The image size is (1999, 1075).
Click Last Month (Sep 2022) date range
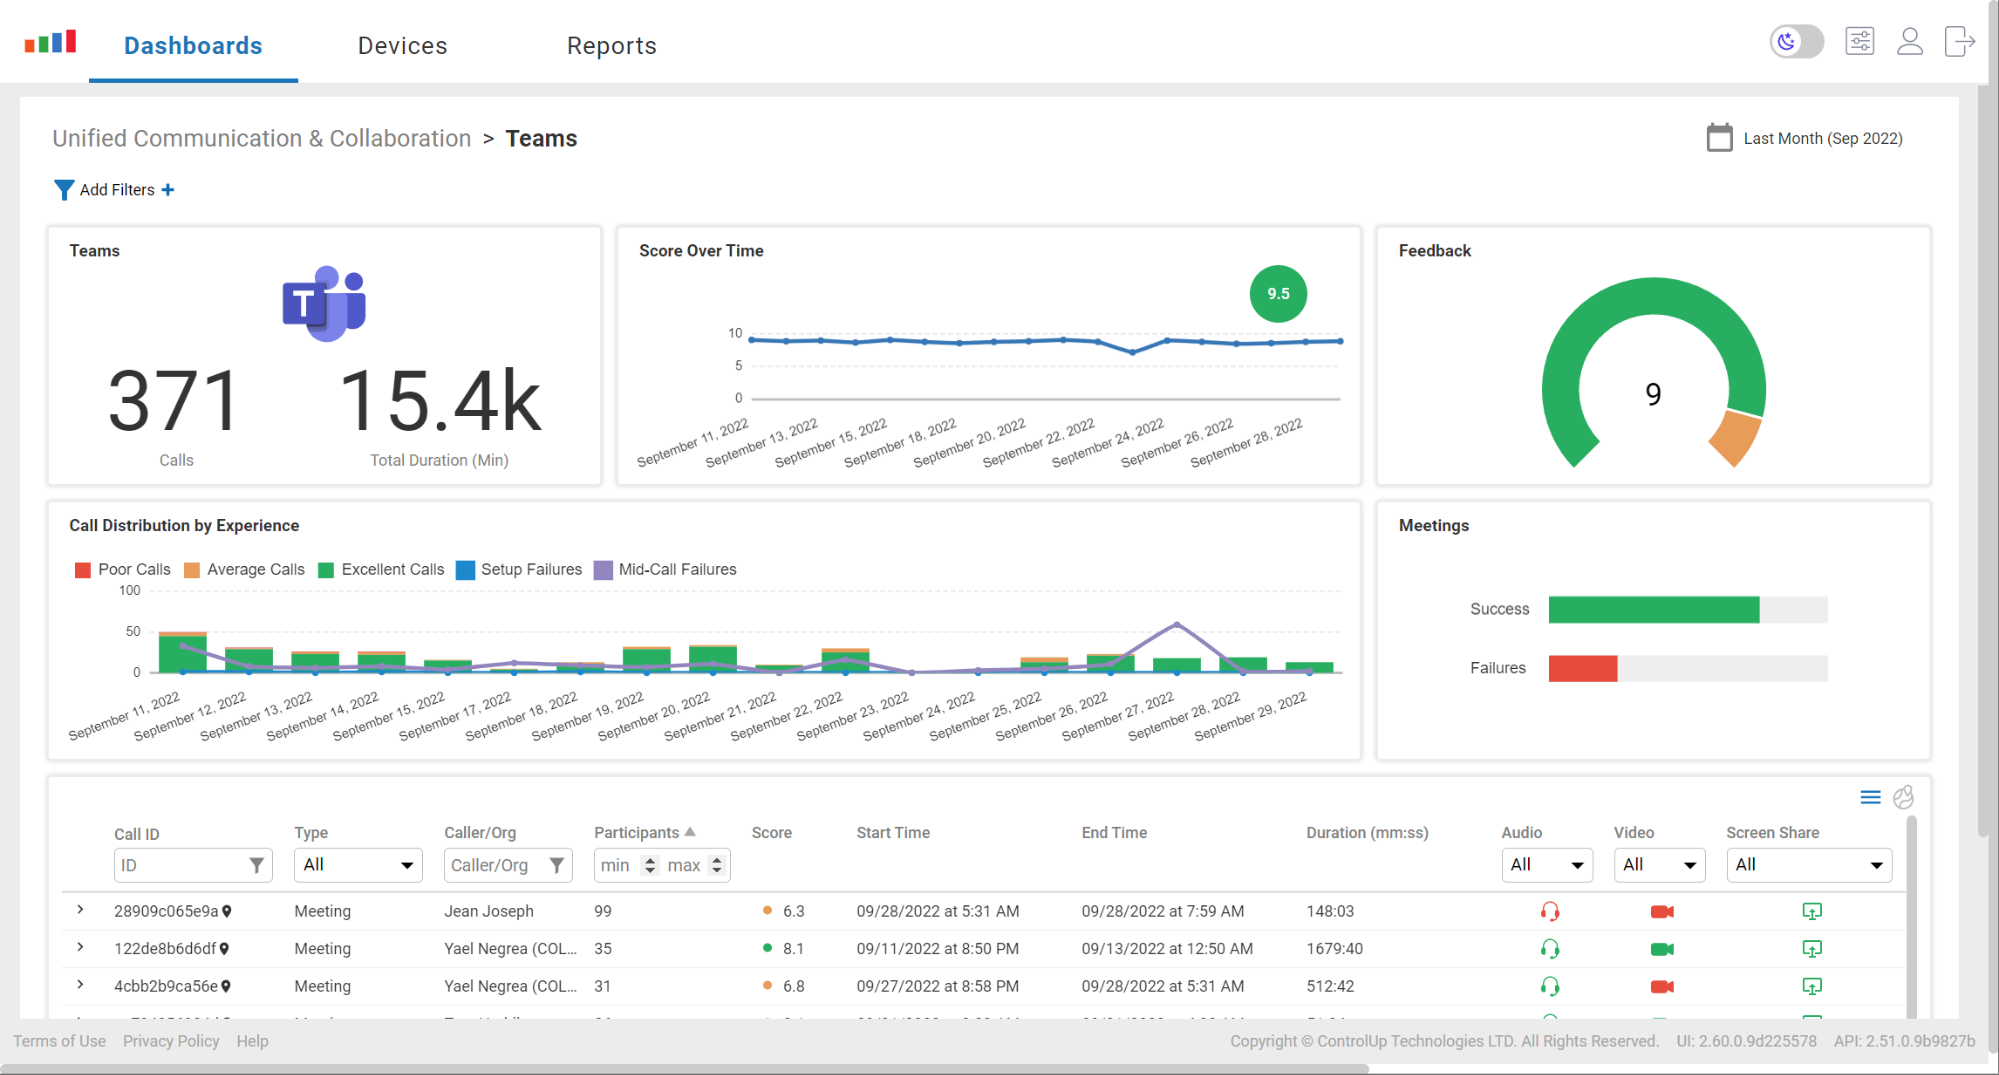(1822, 139)
